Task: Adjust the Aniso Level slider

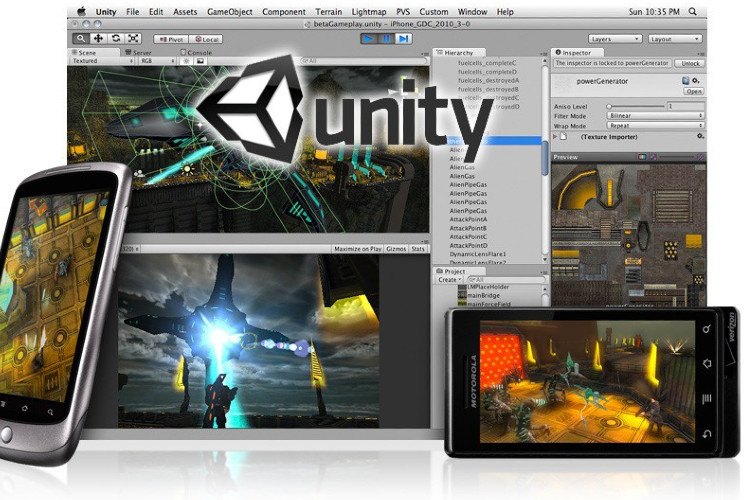Action: pyautogui.click(x=636, y=106)
